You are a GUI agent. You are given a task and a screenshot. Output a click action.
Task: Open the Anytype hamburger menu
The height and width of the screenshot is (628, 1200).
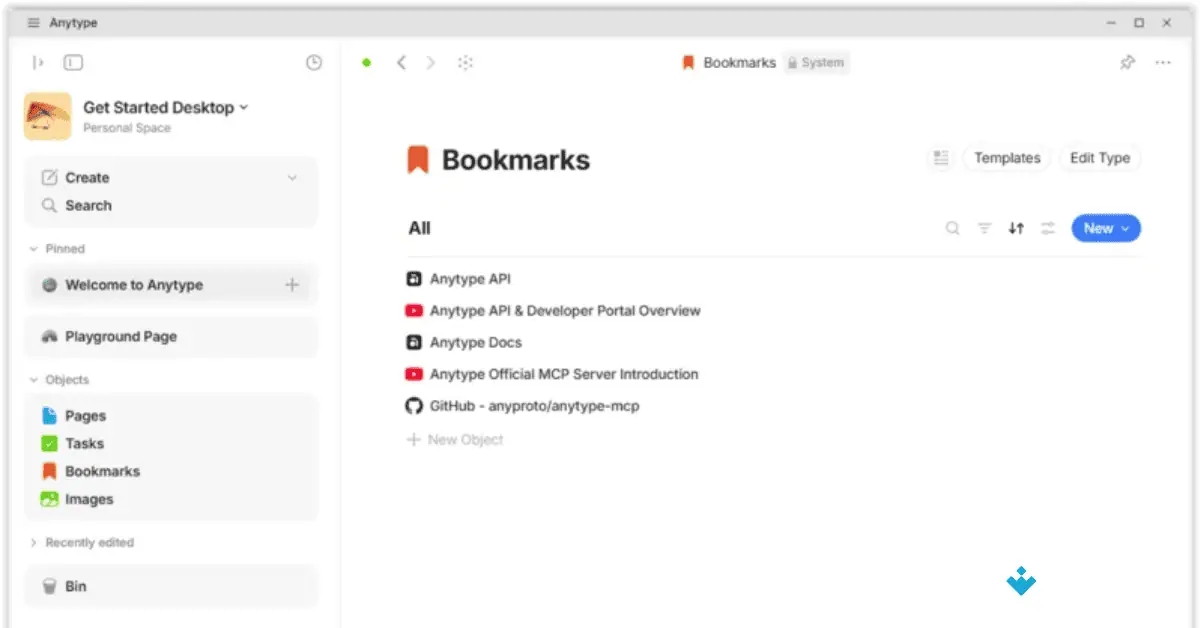click(x=34, y=23)
